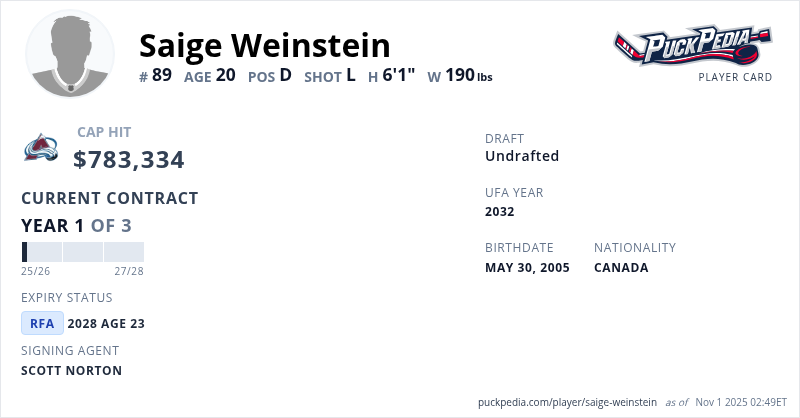
Task: Click the jersey number 89
Action: (163, 76)
